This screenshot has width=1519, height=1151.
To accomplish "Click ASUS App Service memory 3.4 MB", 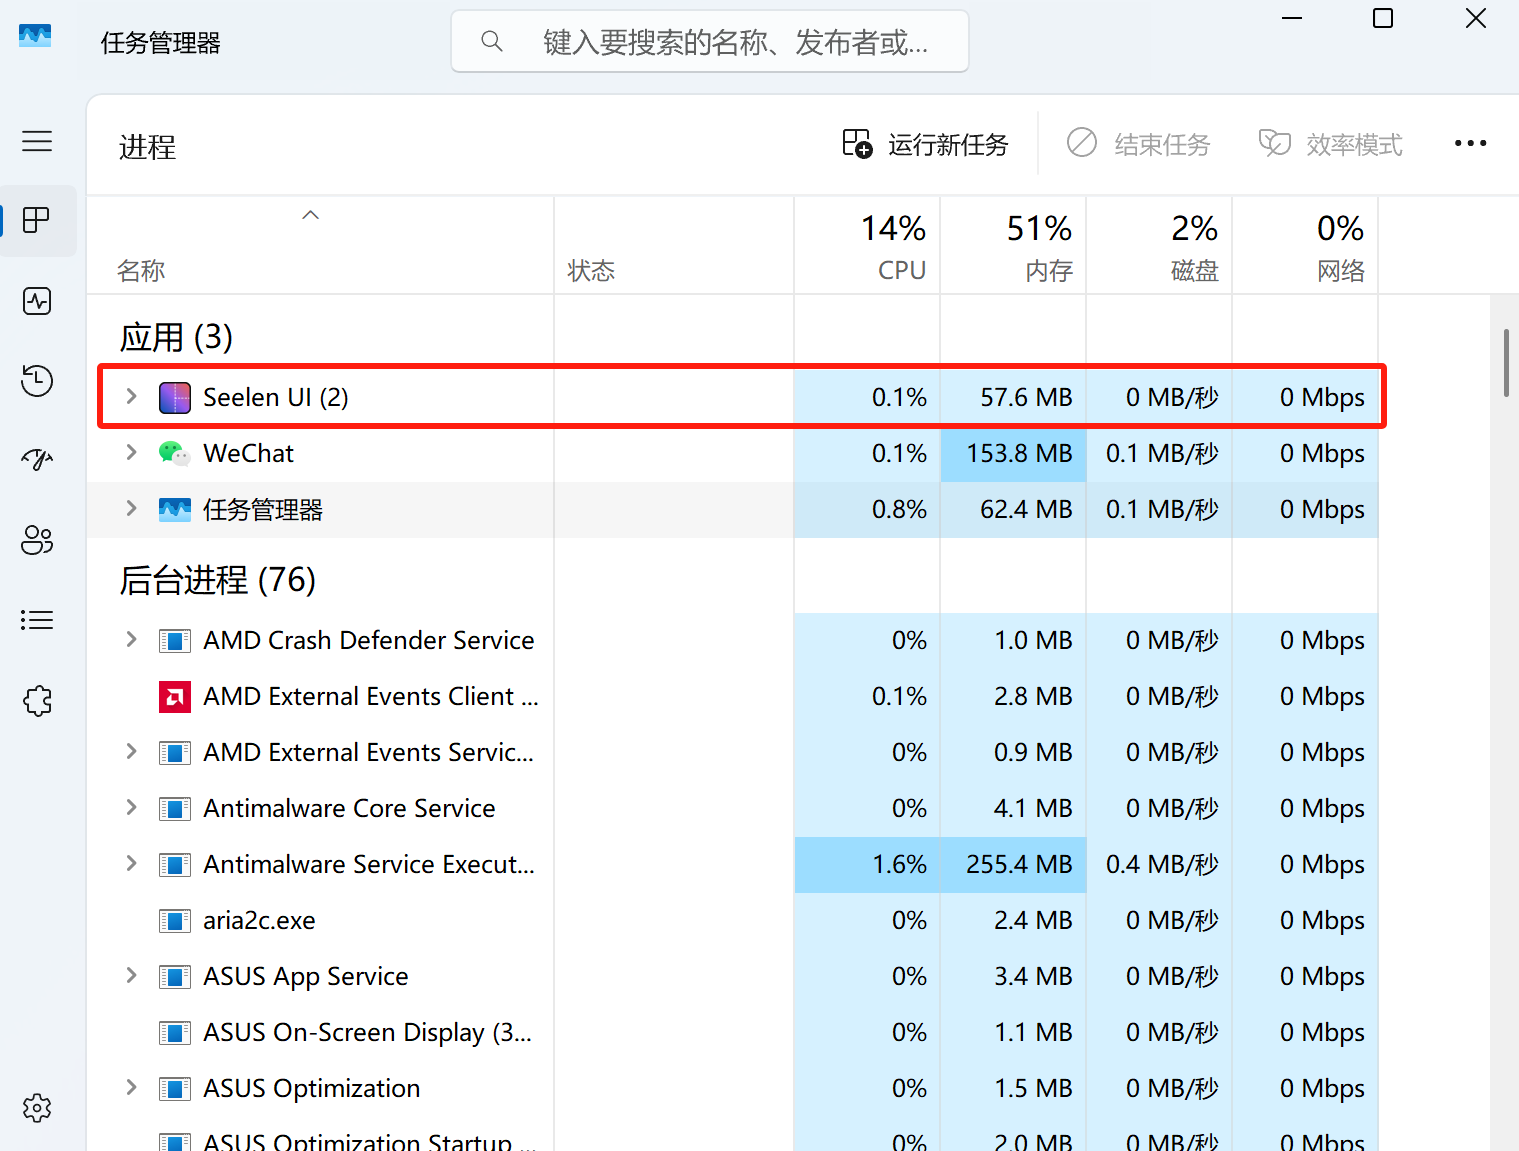I will (1033, 976).
